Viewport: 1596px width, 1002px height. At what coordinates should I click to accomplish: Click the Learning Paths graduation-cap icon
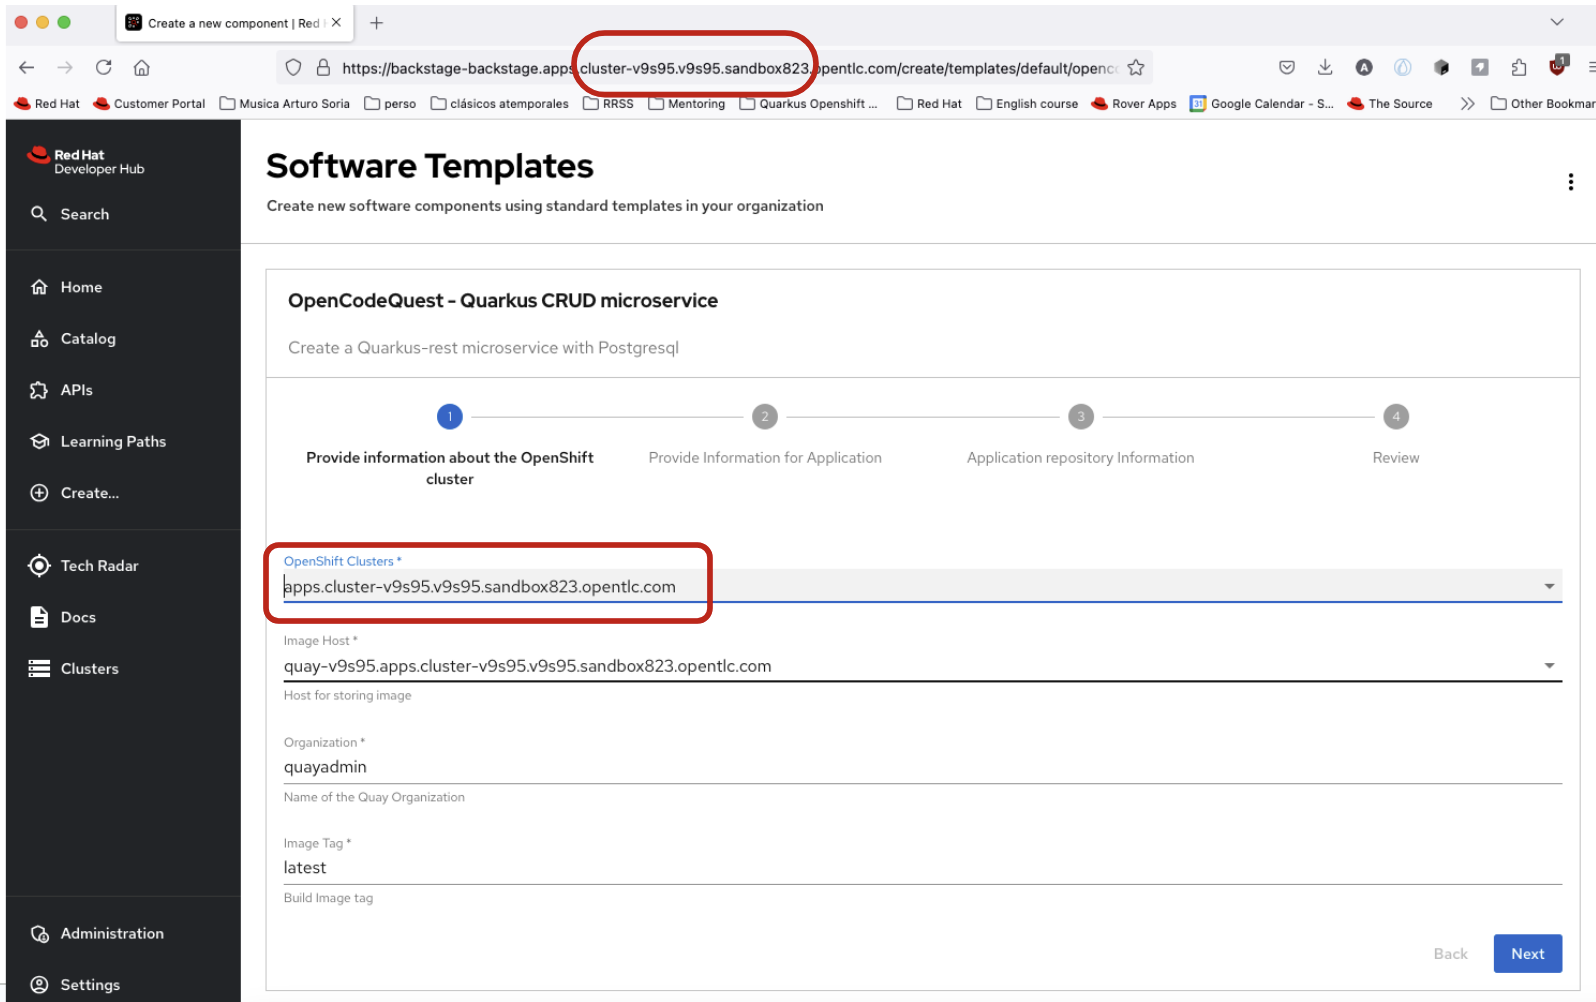coord(39,442)
